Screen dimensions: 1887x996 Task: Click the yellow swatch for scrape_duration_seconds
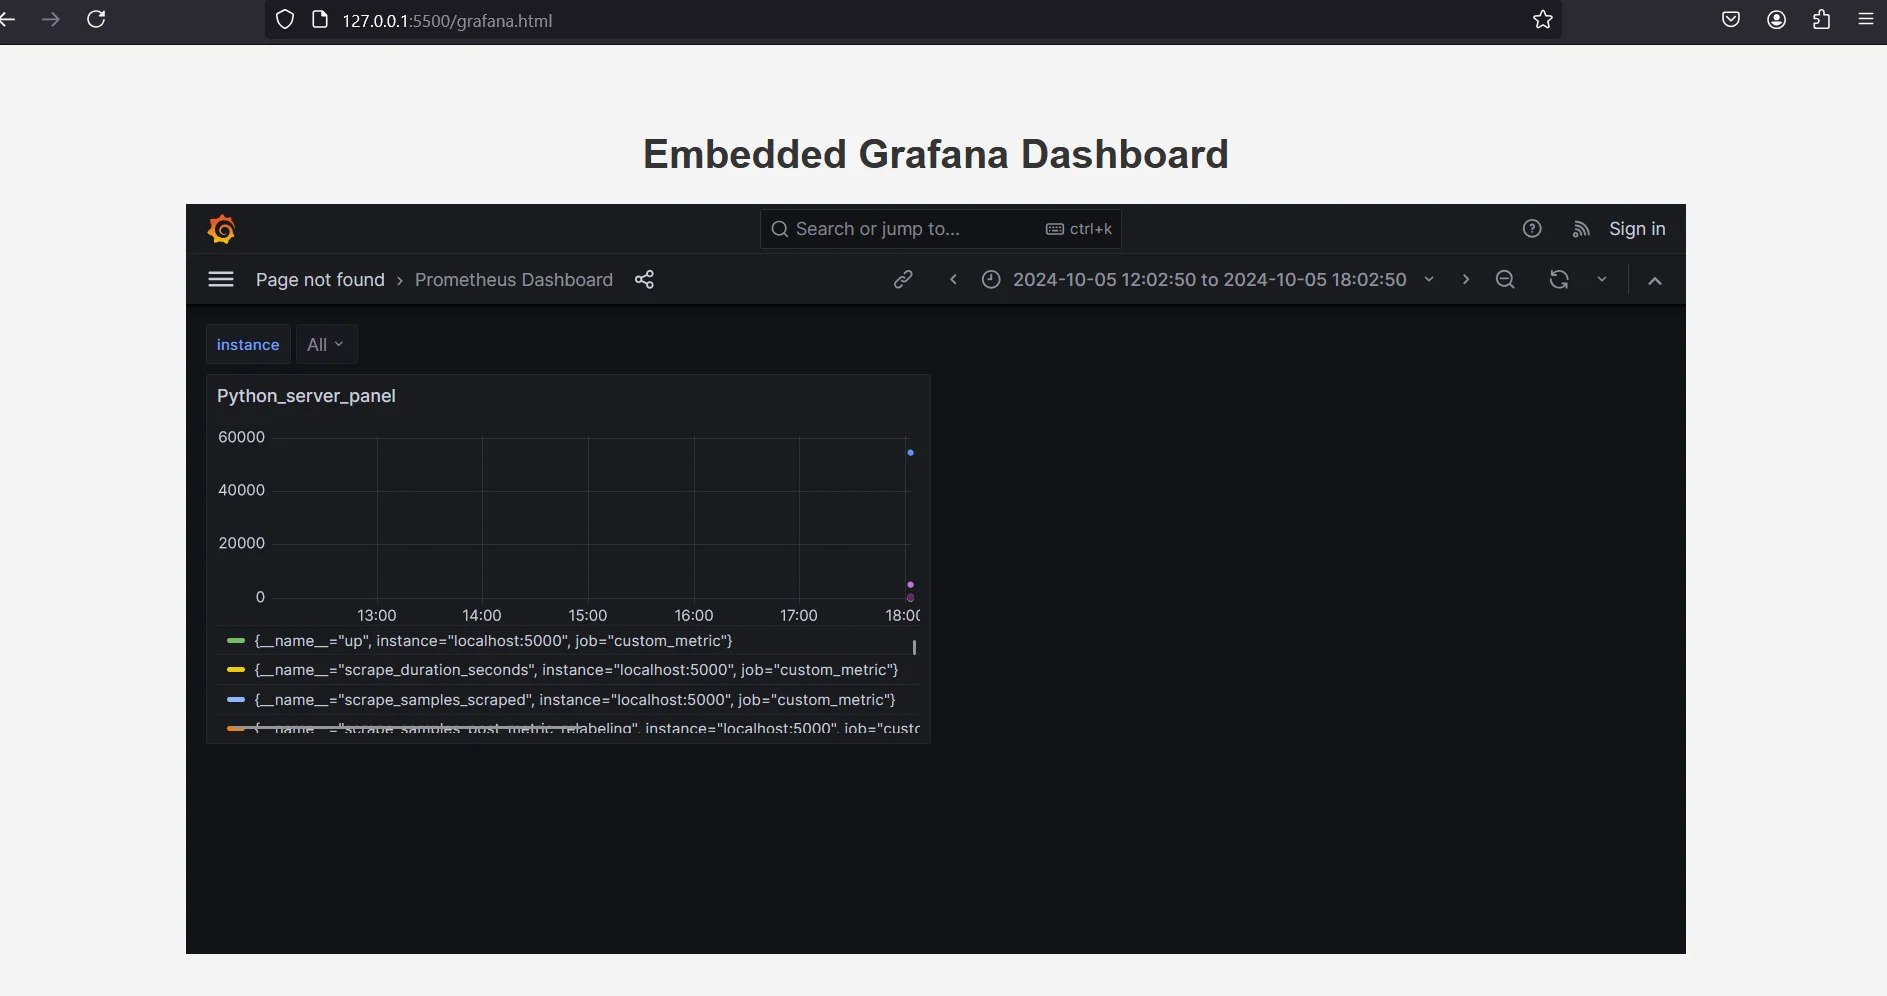[236, 669]
